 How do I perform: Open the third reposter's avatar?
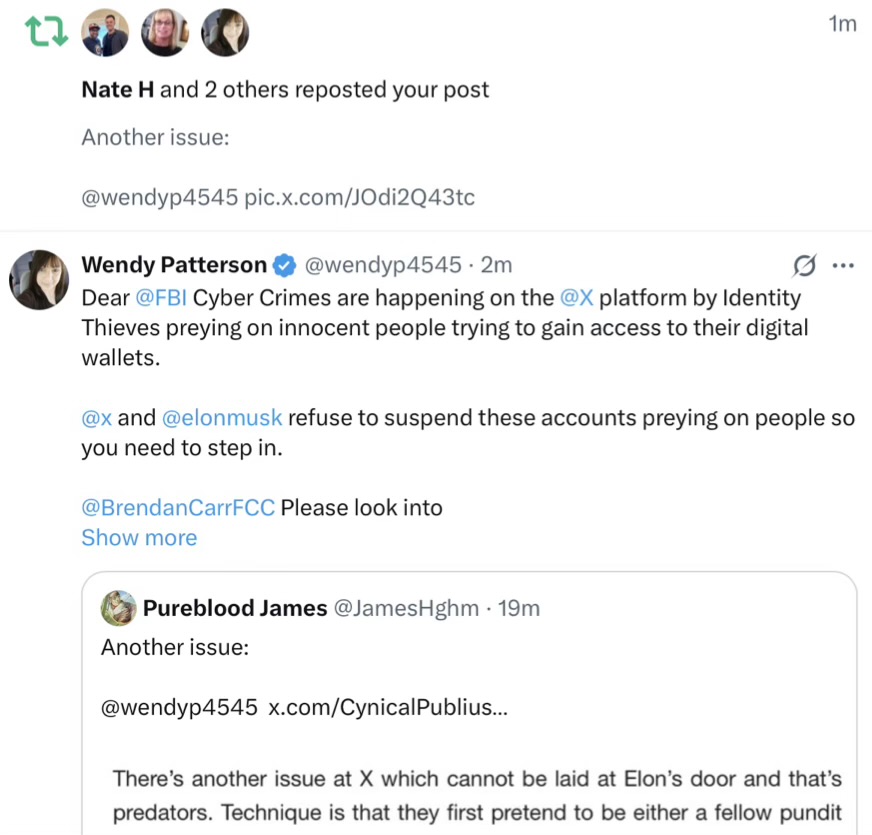225,33
